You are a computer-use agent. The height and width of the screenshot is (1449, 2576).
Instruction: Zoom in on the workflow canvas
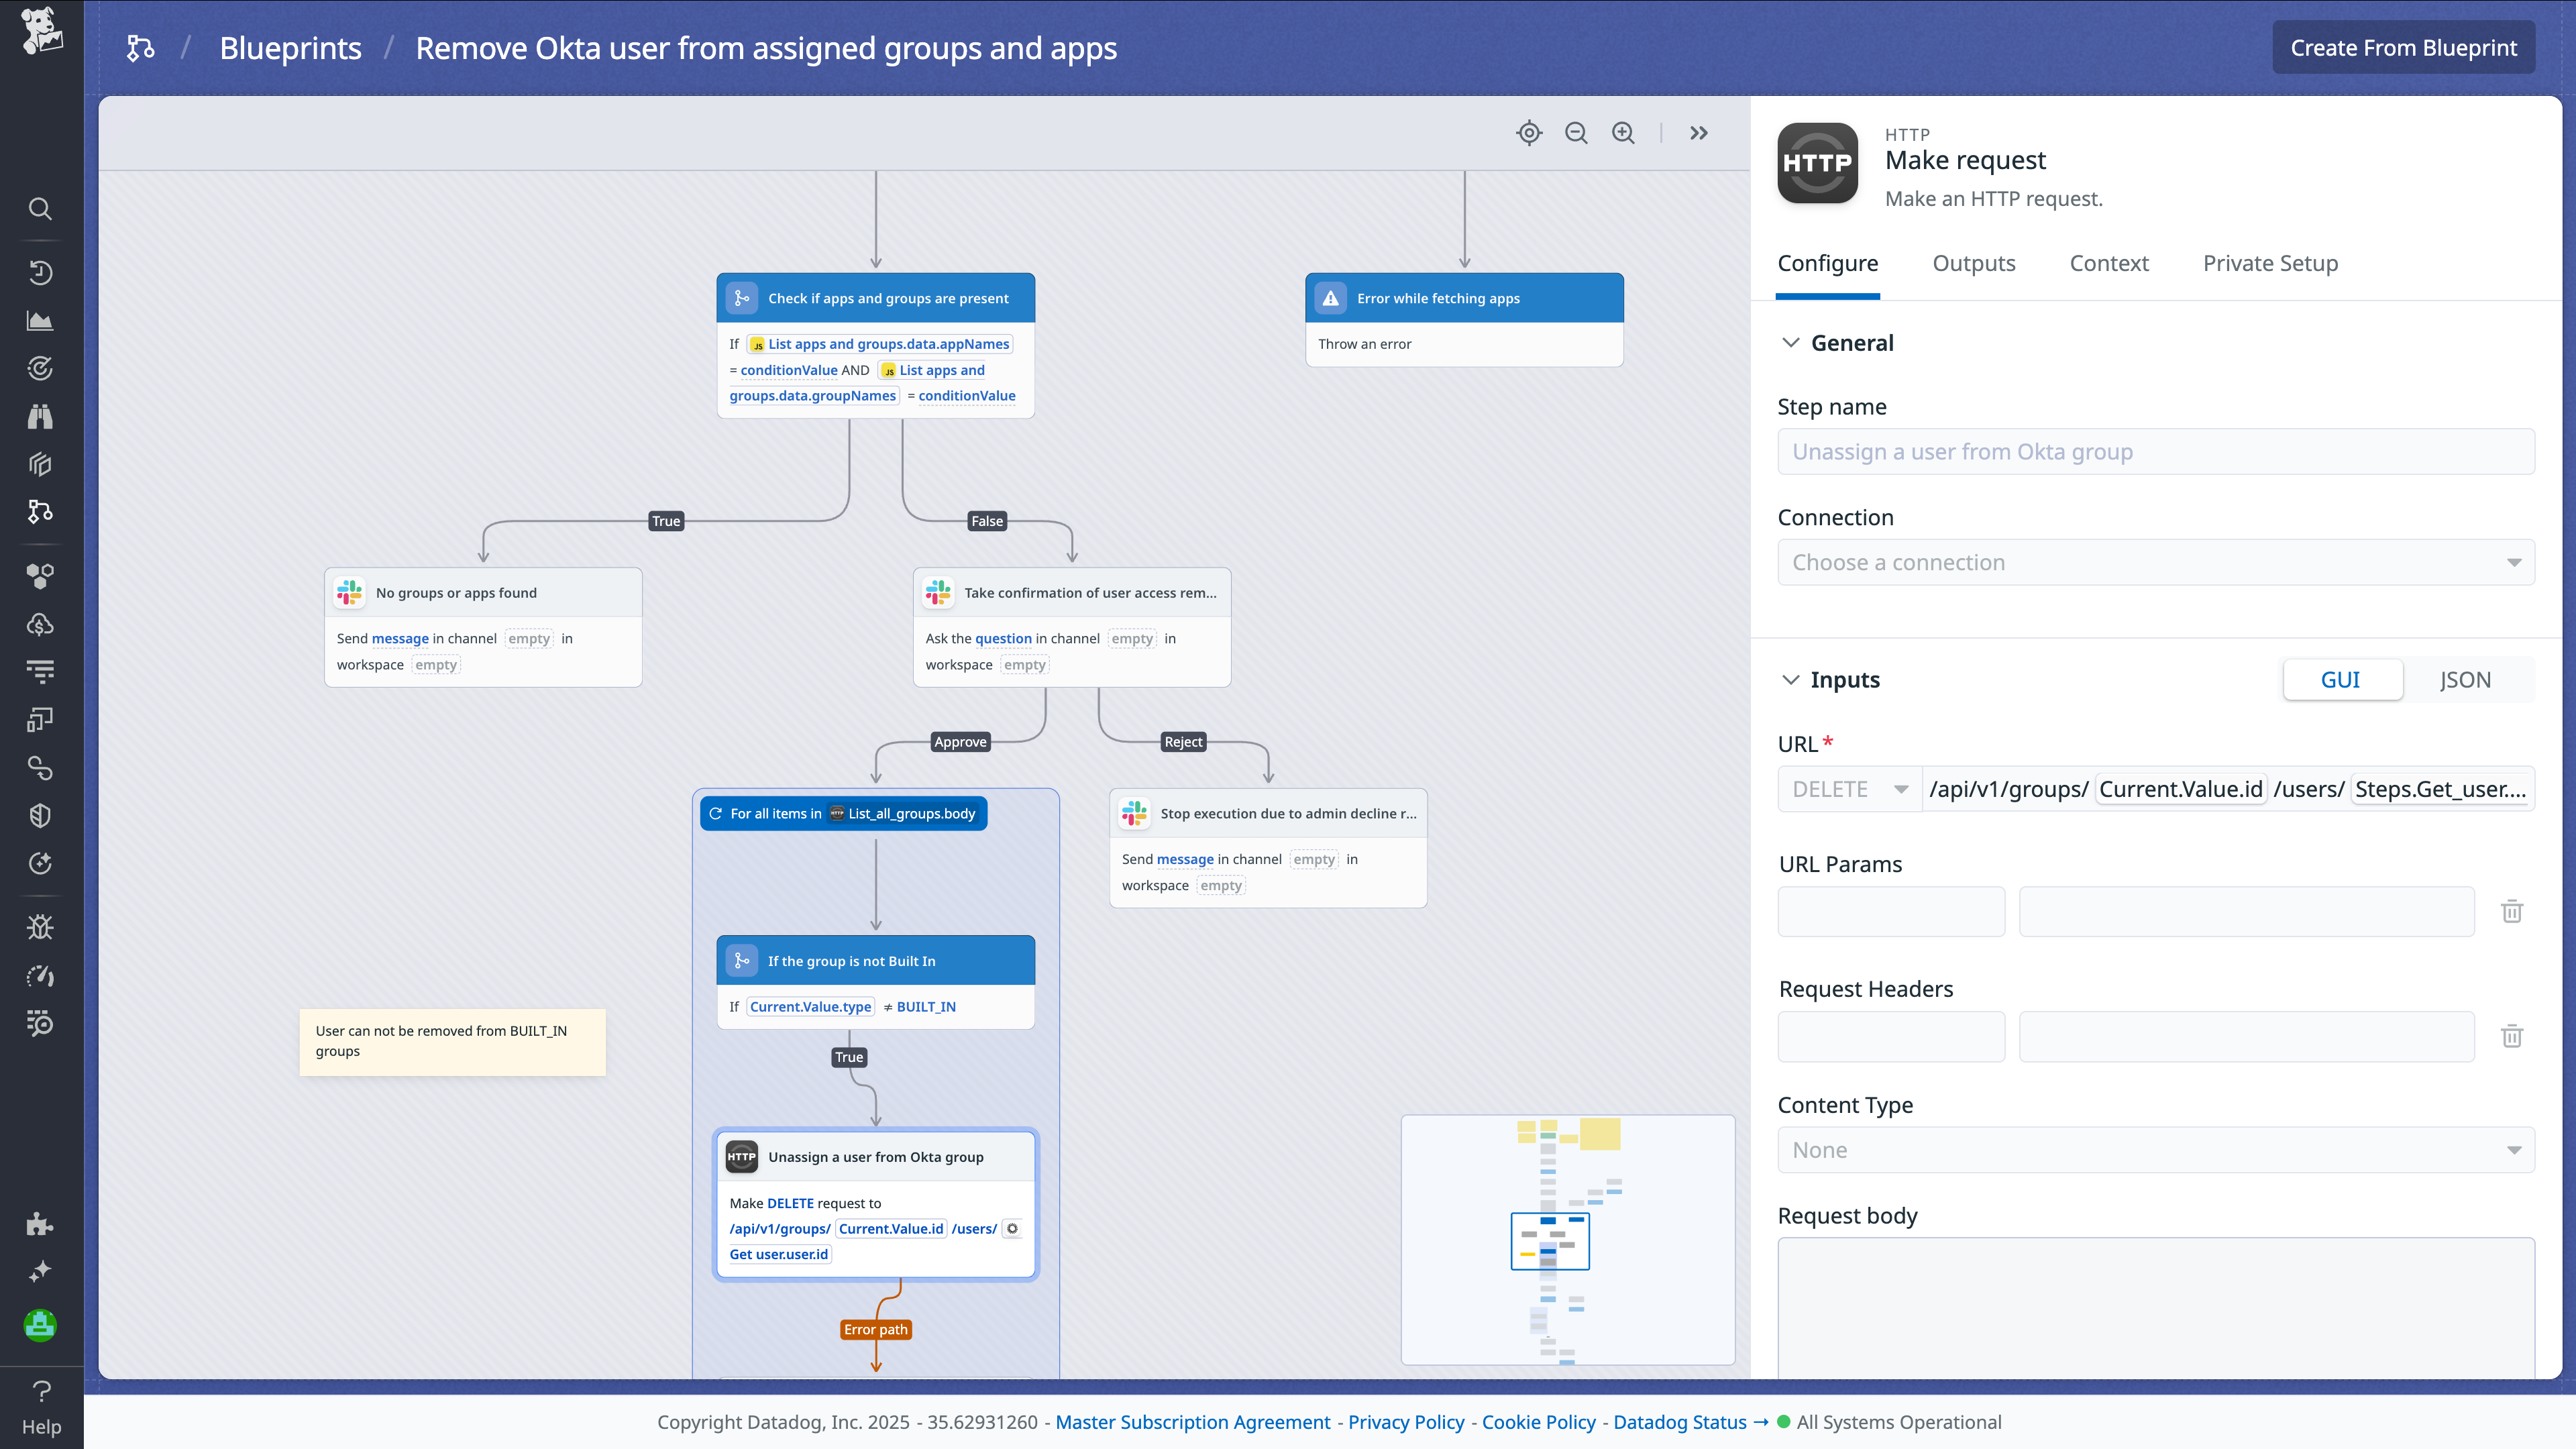1622,132
